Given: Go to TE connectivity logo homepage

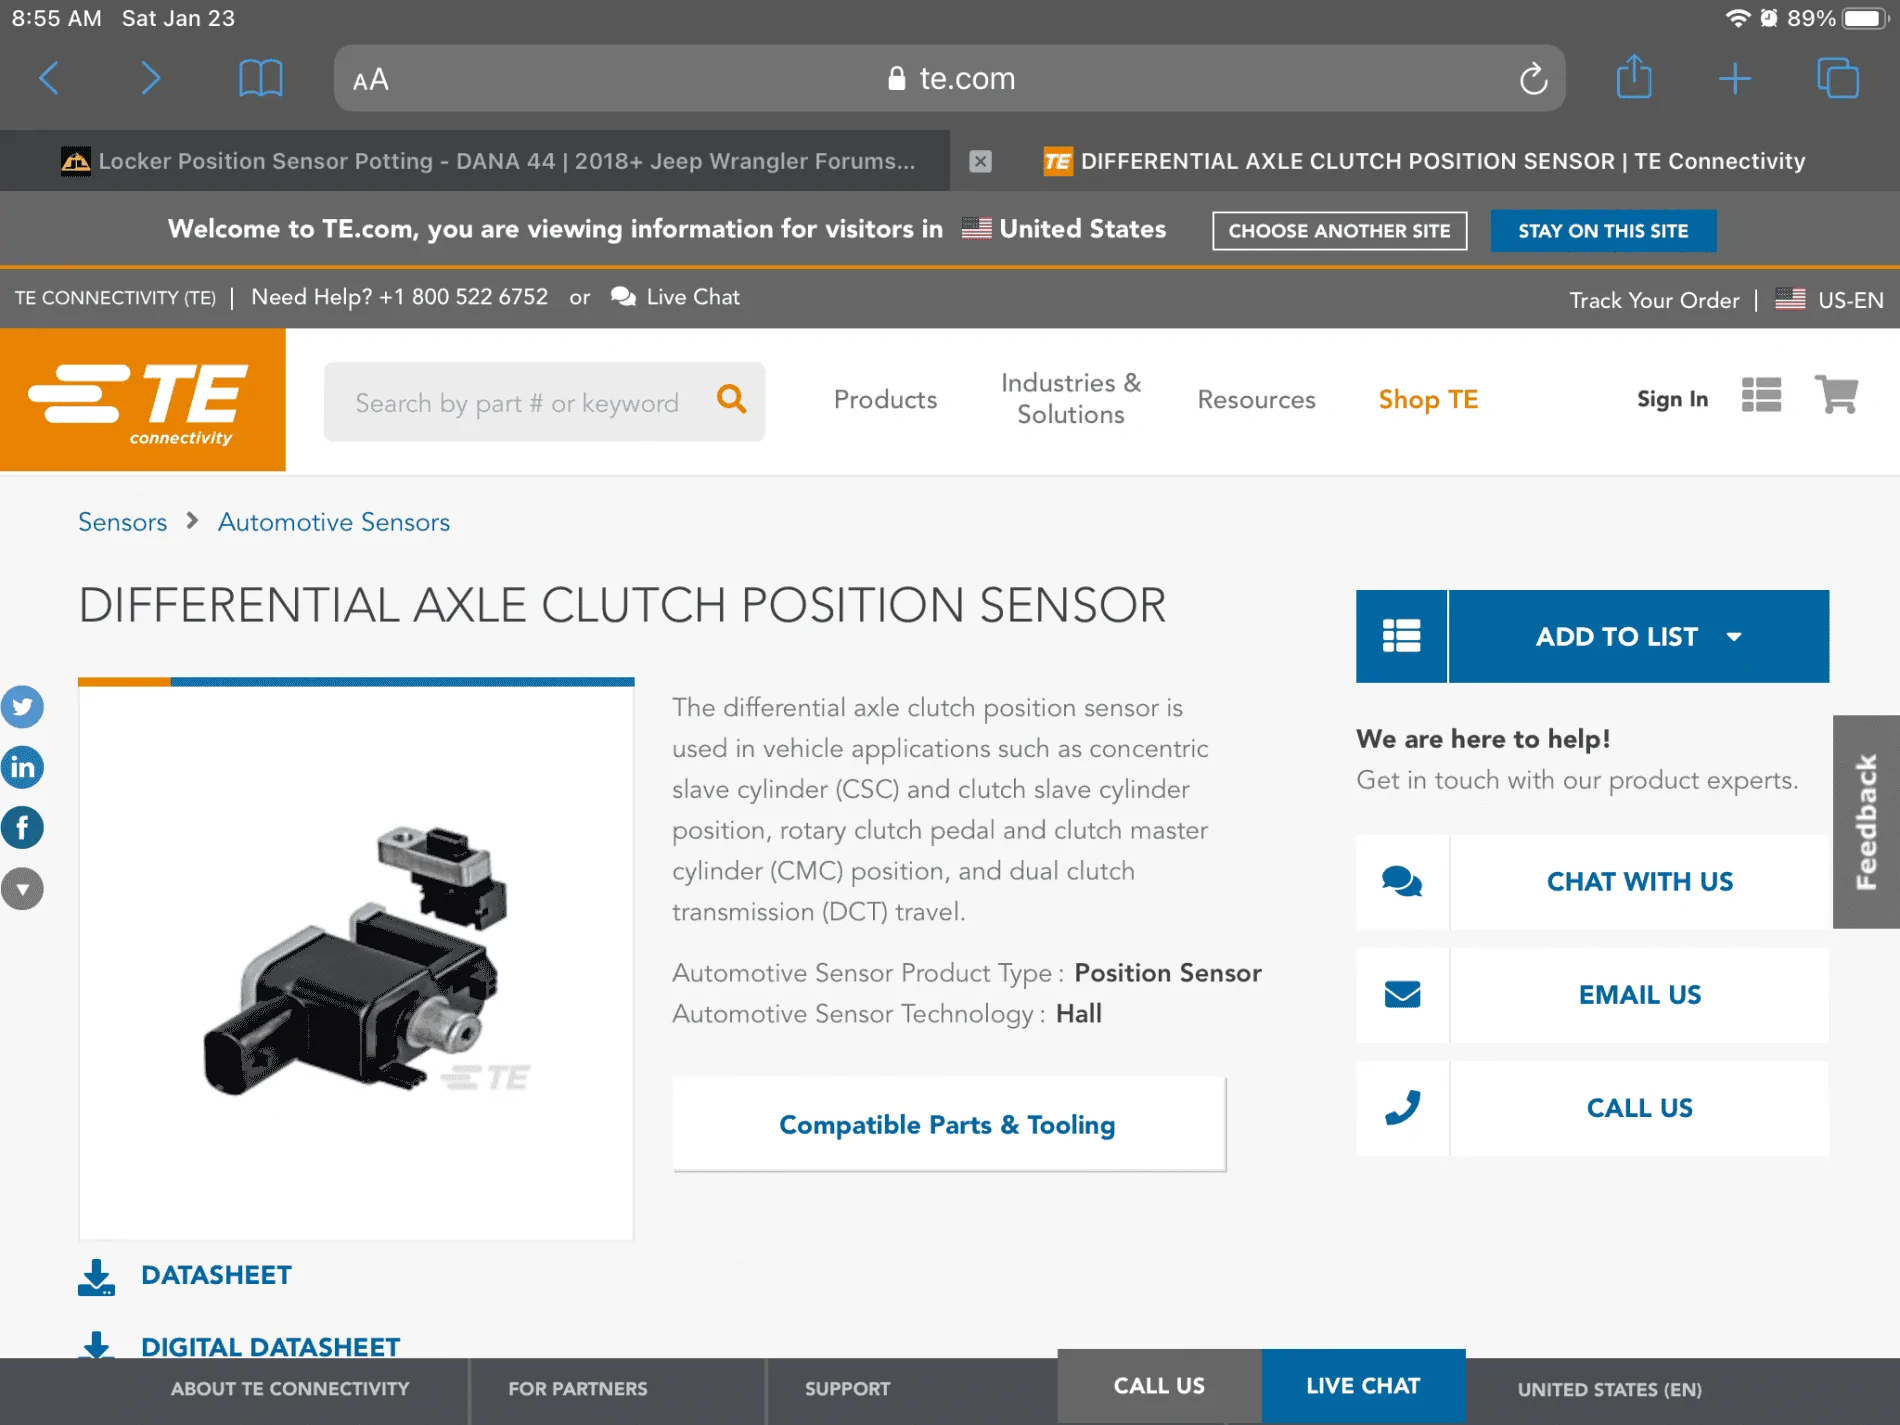Looking at the screenshot, I should [143, 400].
